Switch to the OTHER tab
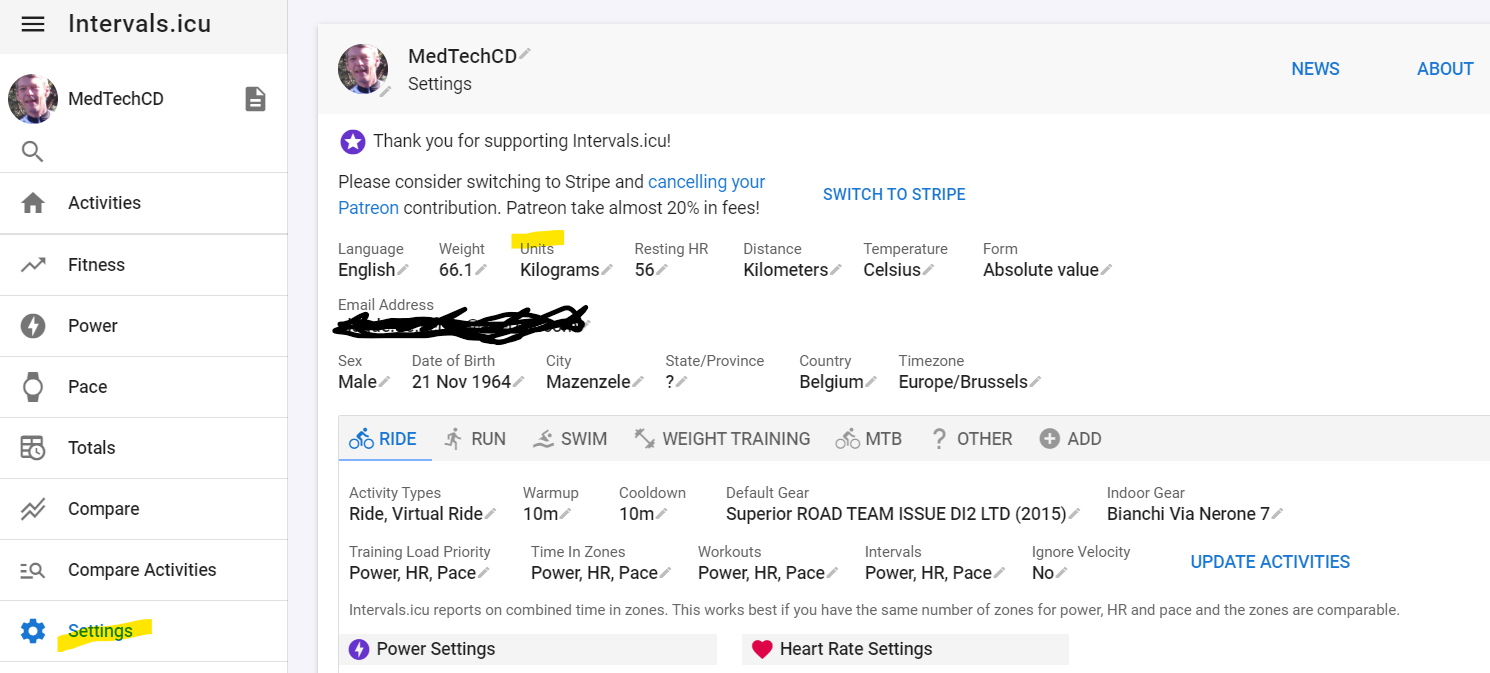 tap(971, 439)
